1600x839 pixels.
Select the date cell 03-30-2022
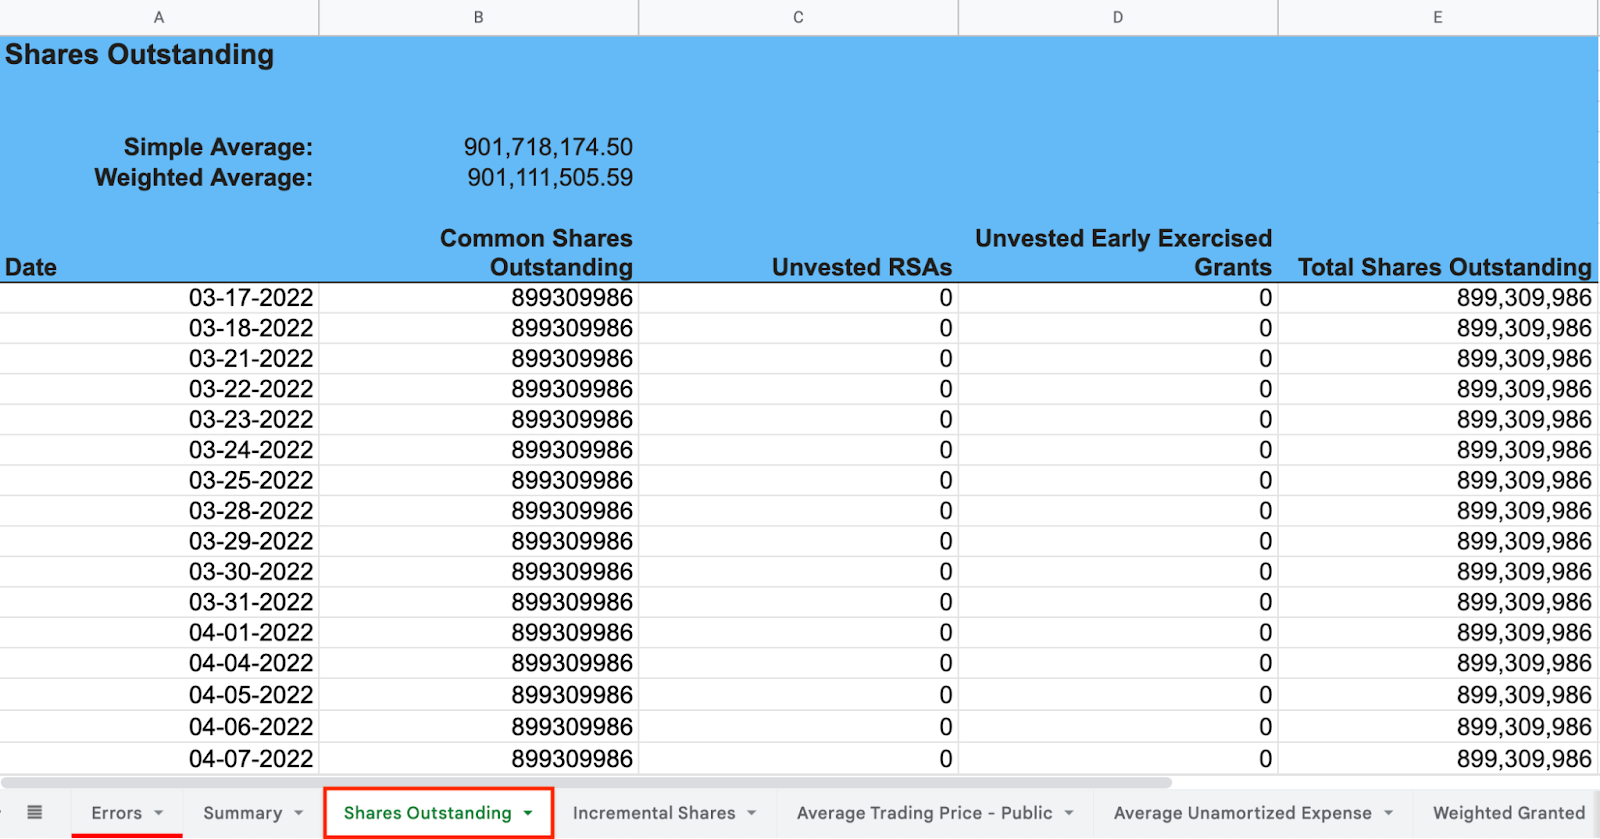coord(159,572)
